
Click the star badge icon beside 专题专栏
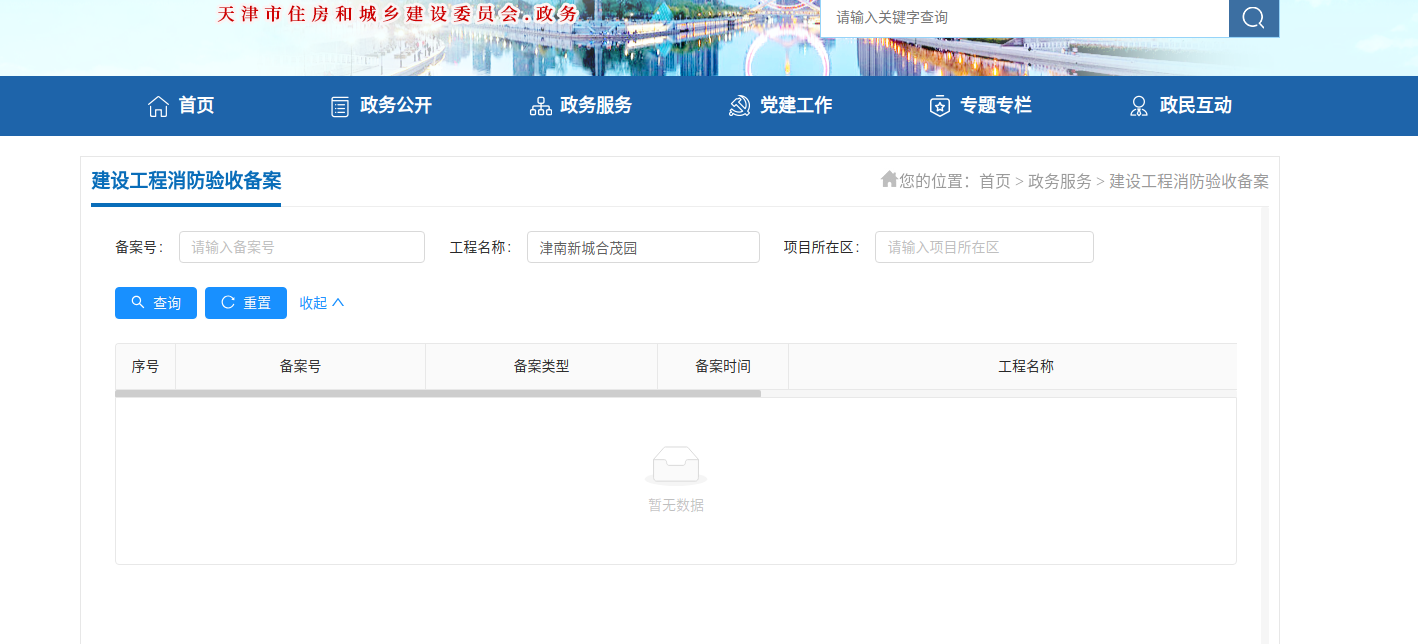[x=939, y=107]
